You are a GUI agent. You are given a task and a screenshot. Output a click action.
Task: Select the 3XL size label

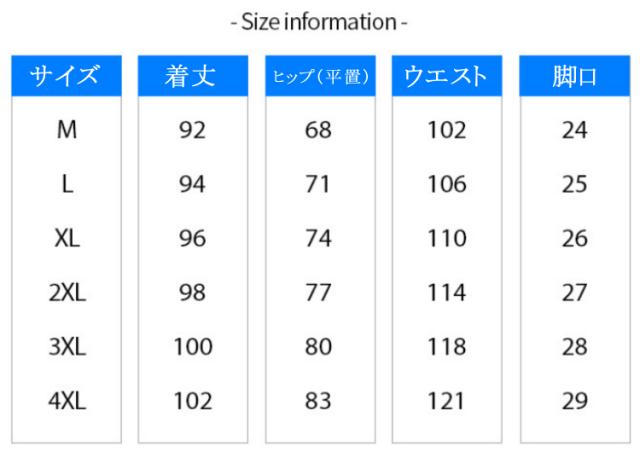coord(67,347)
